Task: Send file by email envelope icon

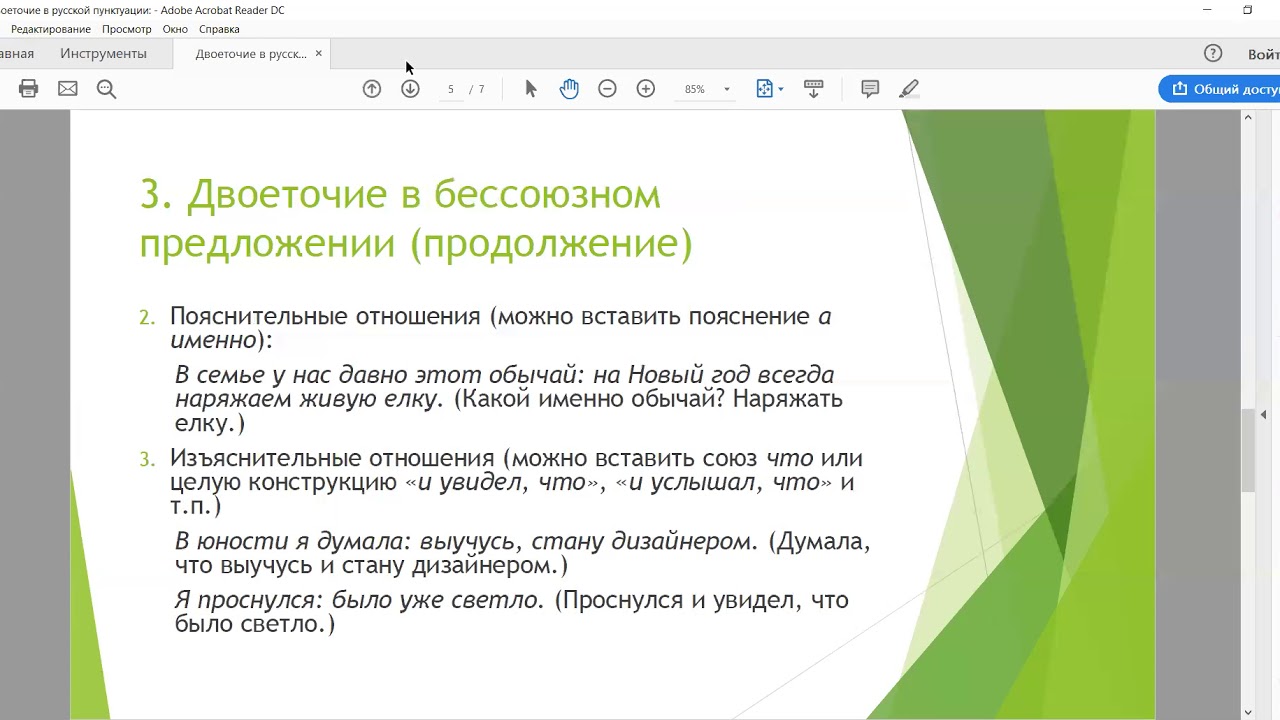Action: [67, 89]
